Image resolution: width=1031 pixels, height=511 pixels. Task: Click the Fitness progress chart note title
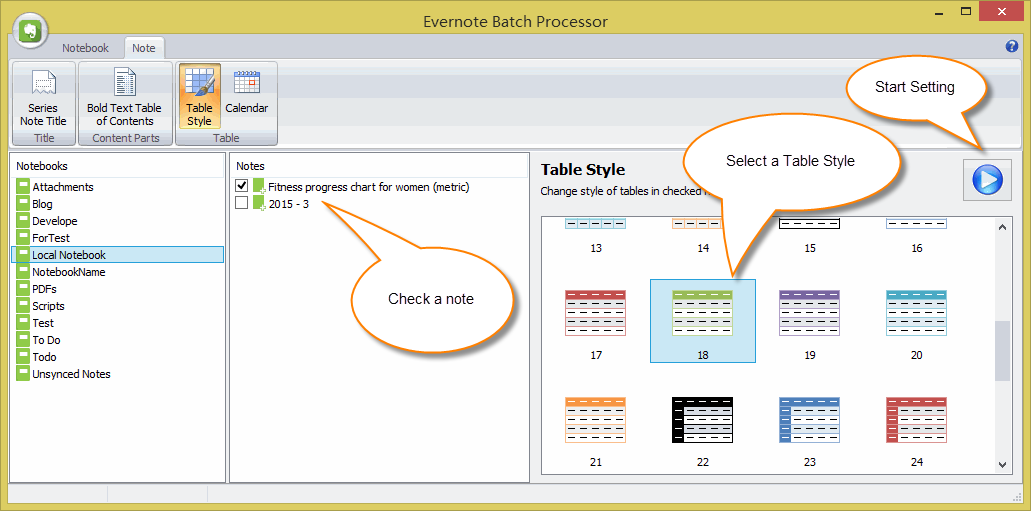pos(369,187)
